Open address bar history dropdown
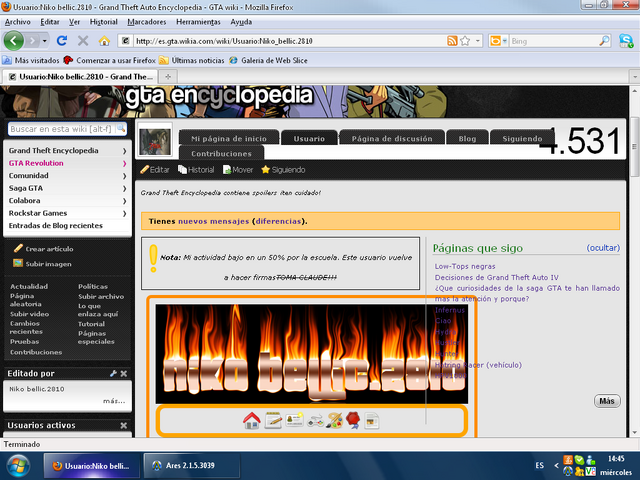 (477, 41)
